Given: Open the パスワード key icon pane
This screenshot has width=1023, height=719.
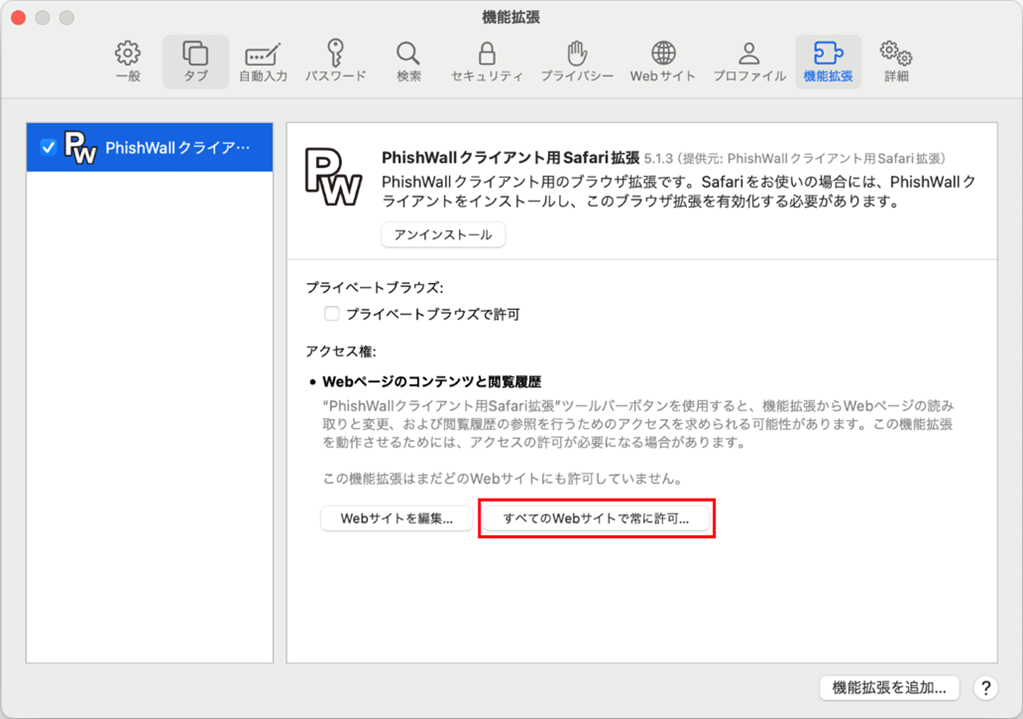Looking at the screenshot, I should 335,62.
